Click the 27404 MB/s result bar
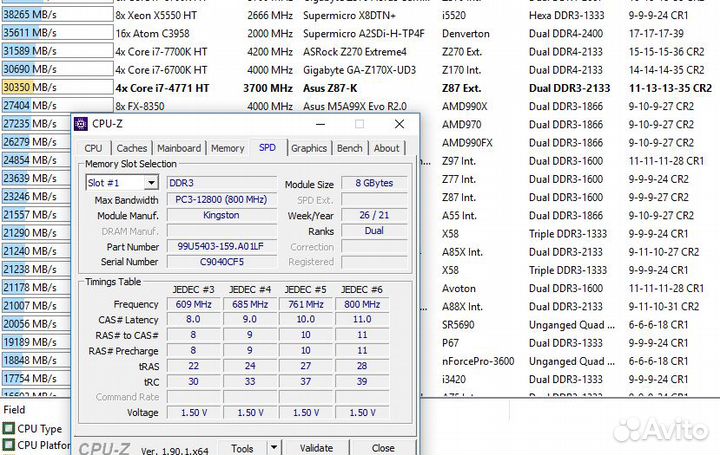 (x=57, y=106)
